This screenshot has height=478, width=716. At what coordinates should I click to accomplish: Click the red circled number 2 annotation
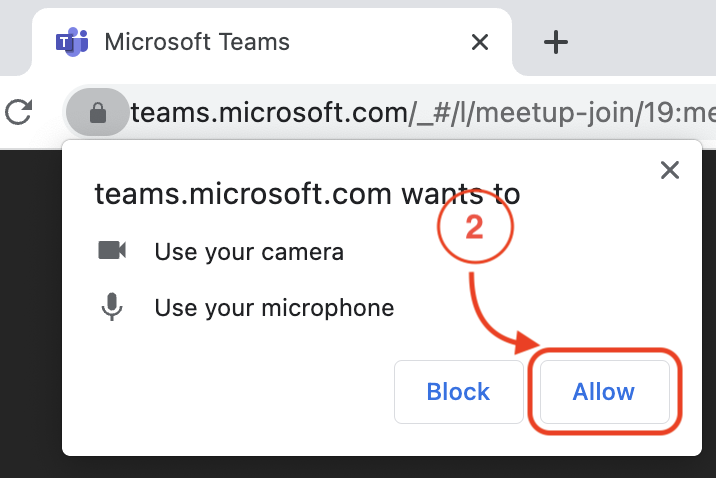point(475,228)
